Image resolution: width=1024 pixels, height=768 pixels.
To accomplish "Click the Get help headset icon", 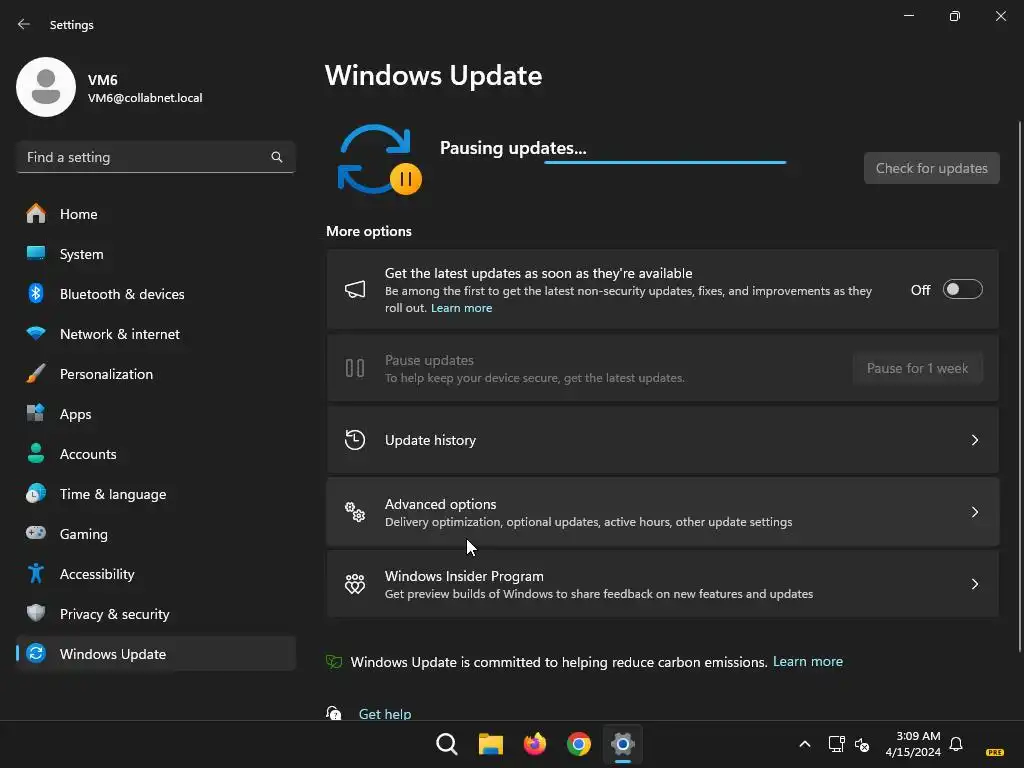I will 334,713.
